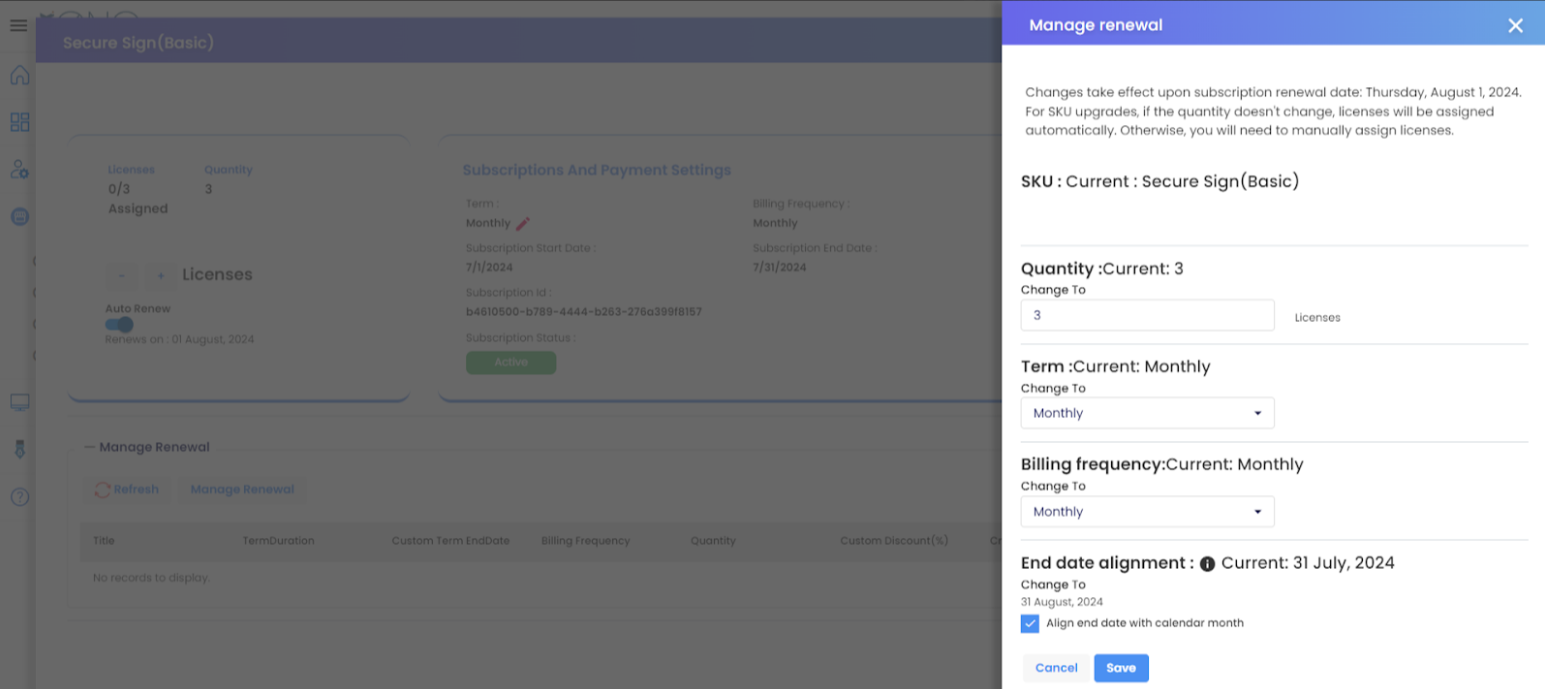Open the Term Change To dropdown
Screen dimensions: 1545x689
[x=1147, y=413]
